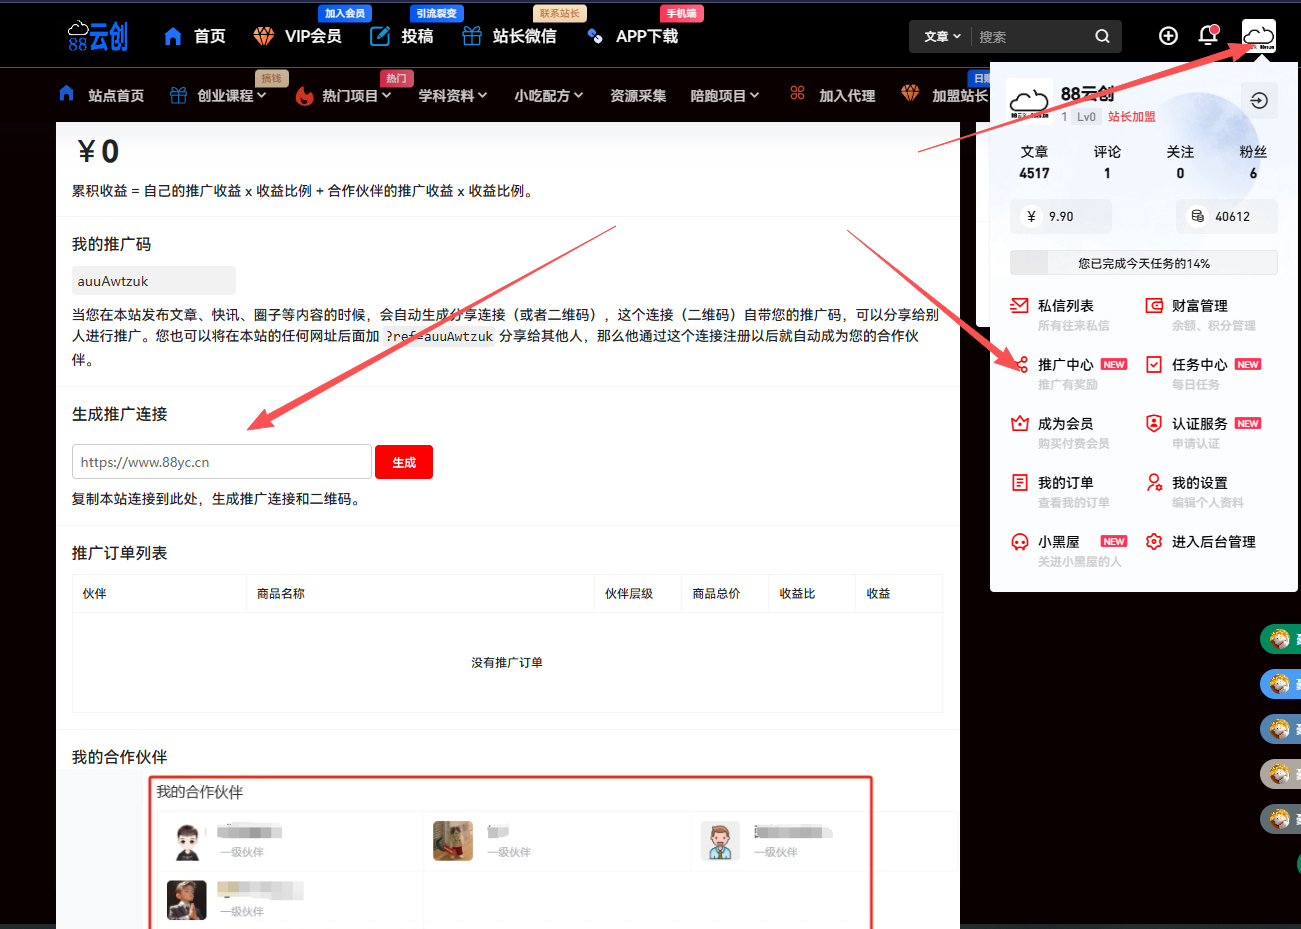
Task: Open the 文章 search type dropdown
Action: (938, 36)
